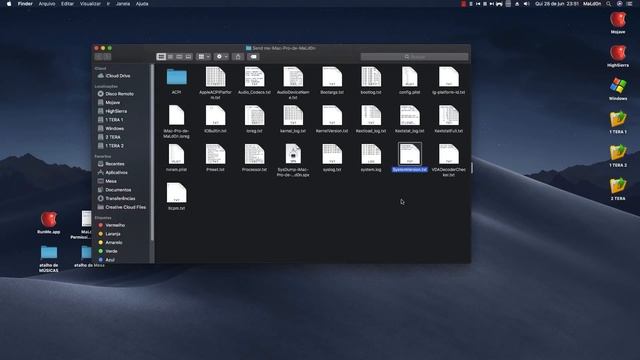Open the group-by arrangement dropdown

tap(204, 57)
